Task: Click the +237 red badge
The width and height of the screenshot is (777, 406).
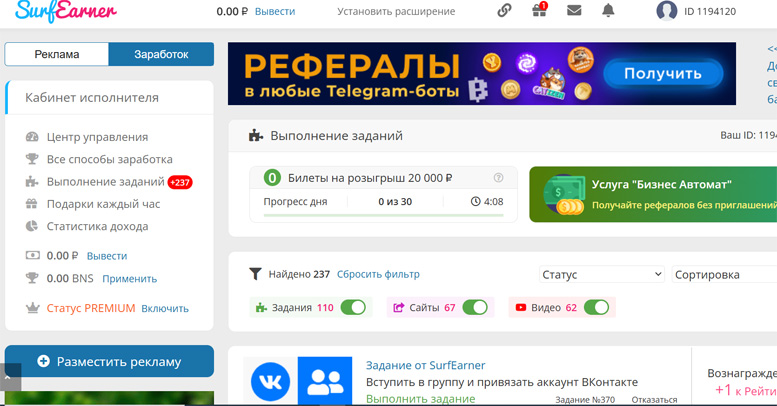Action: click(180, 182)
